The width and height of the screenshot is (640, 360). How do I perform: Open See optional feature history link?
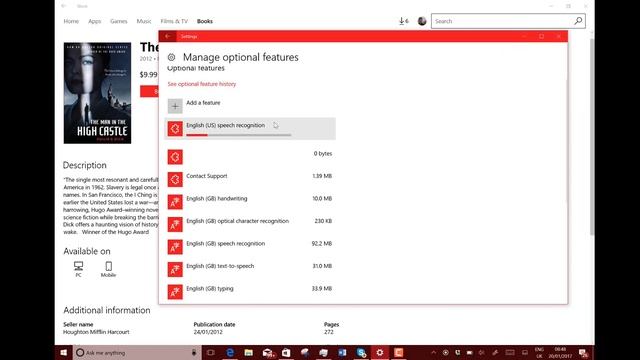[202, 84]
